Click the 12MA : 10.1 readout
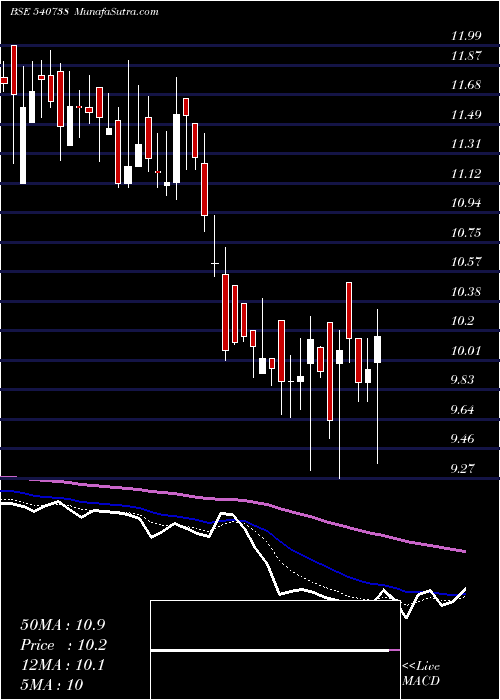 pos(62,665)
